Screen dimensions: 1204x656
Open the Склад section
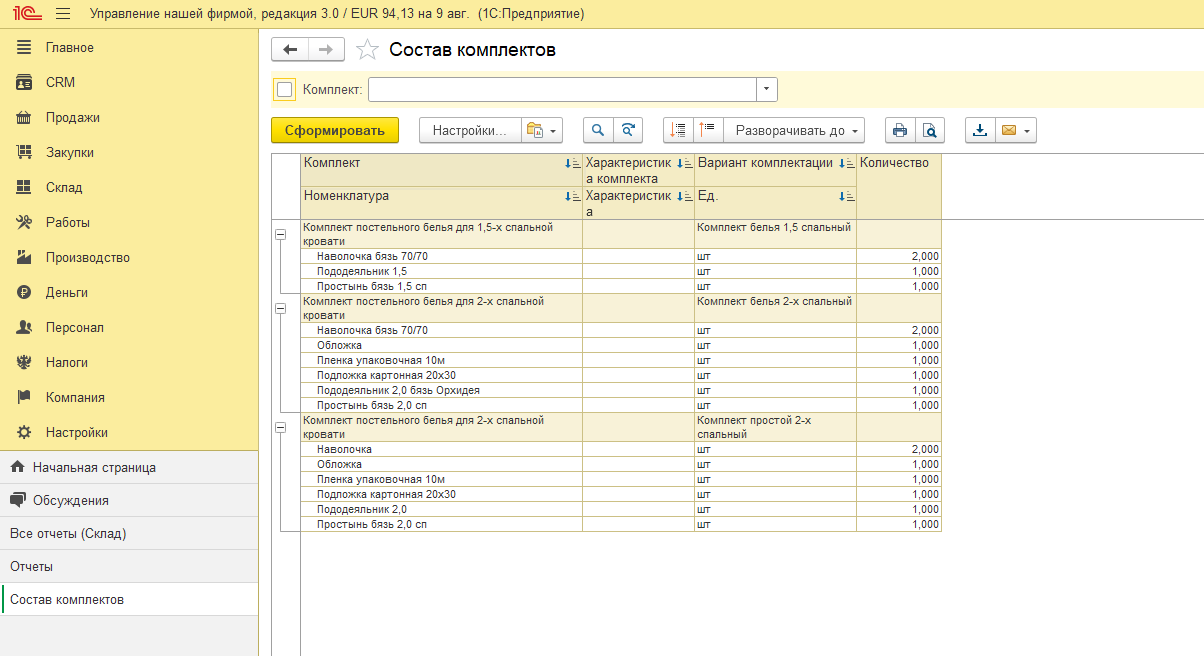pyautogui.click(x=64, y=187)
